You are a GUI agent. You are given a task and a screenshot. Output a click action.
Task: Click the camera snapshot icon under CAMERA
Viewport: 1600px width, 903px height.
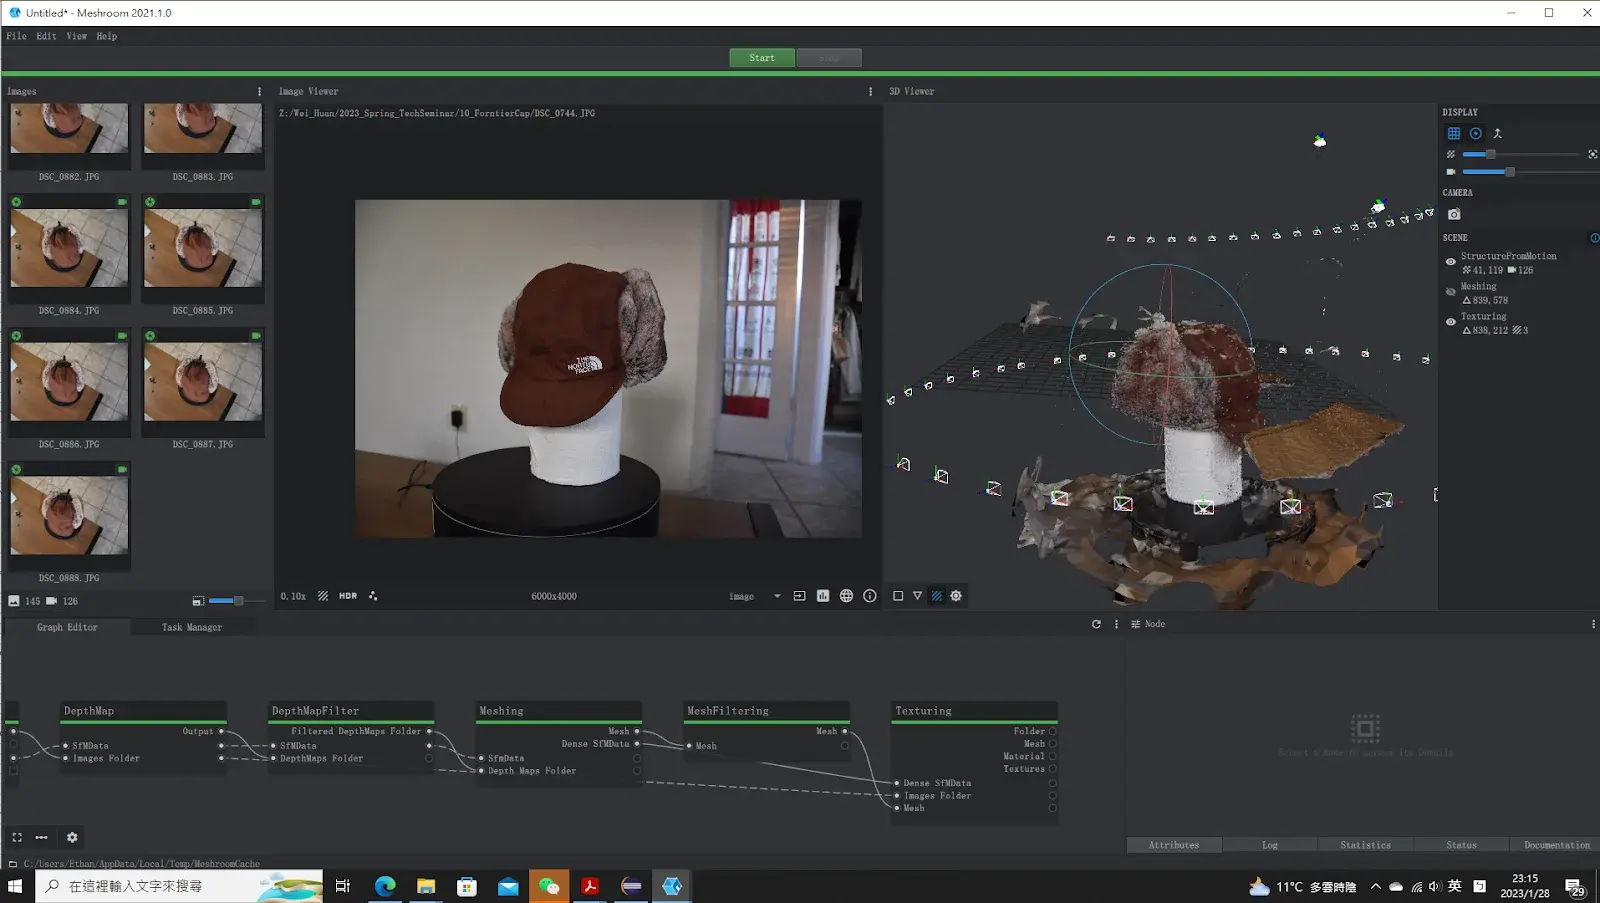1454,214
